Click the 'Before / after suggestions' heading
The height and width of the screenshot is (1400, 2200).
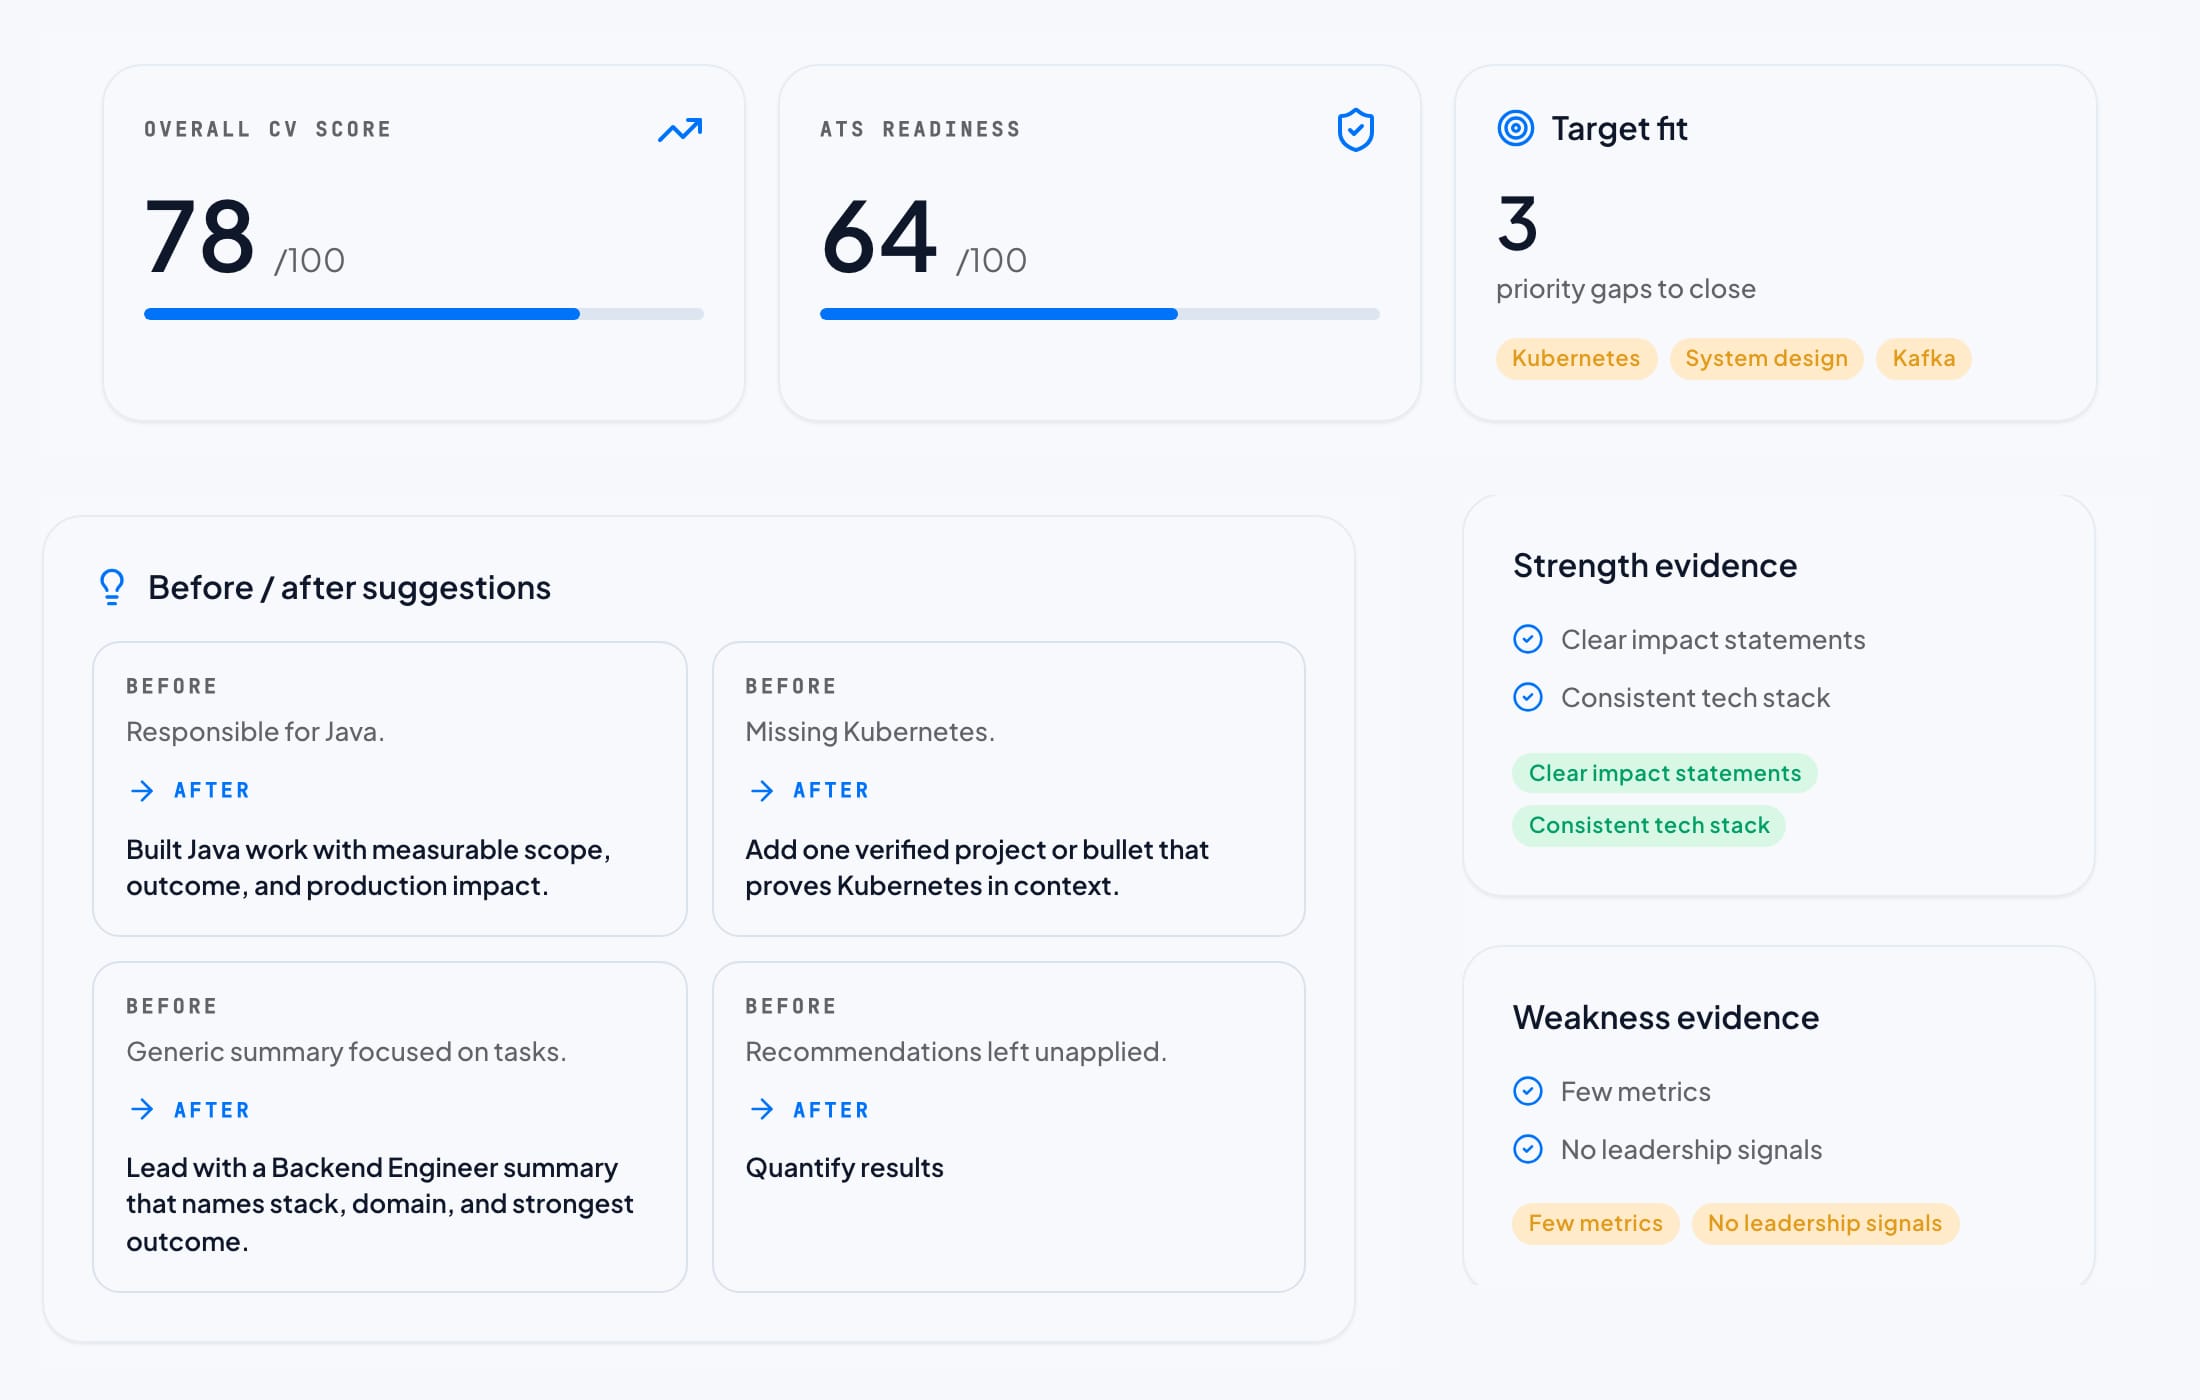pyautogui.click(x=350, y=587)
